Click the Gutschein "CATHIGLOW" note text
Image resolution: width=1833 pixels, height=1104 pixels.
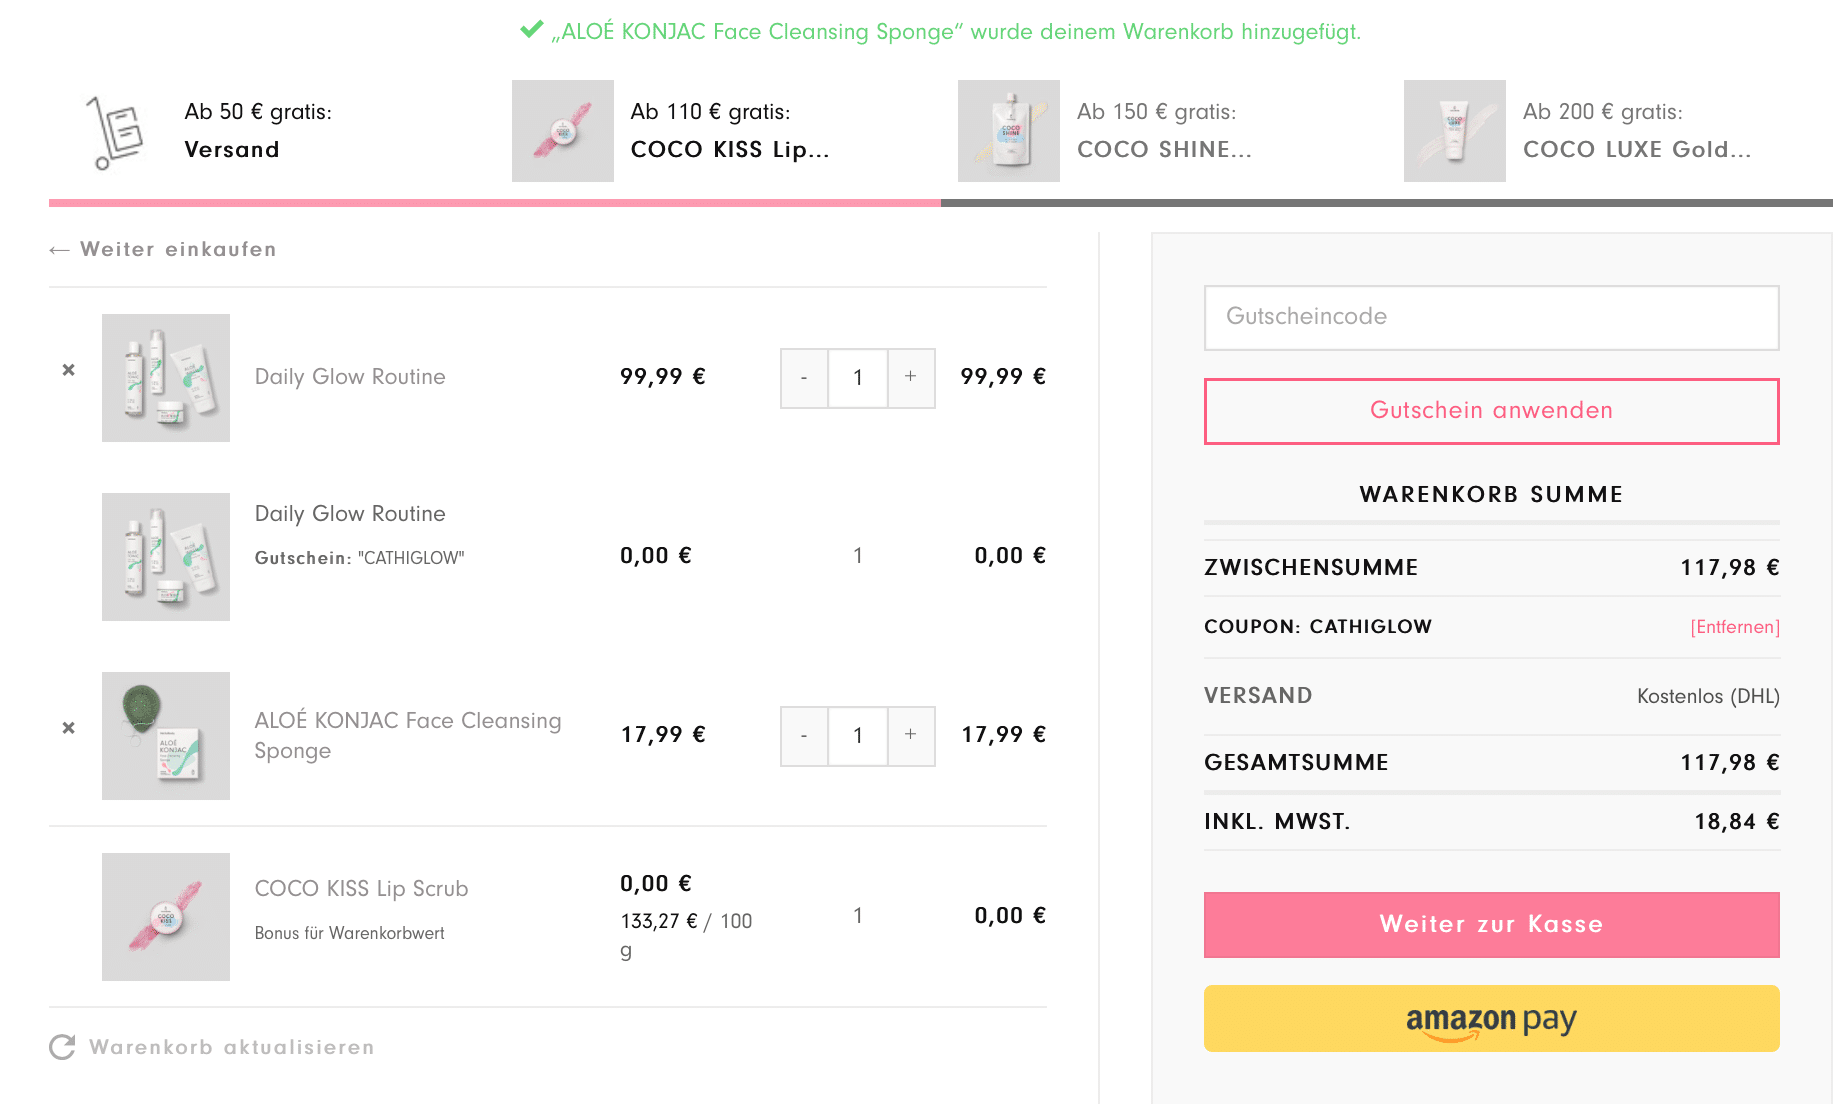coord(360,558)
